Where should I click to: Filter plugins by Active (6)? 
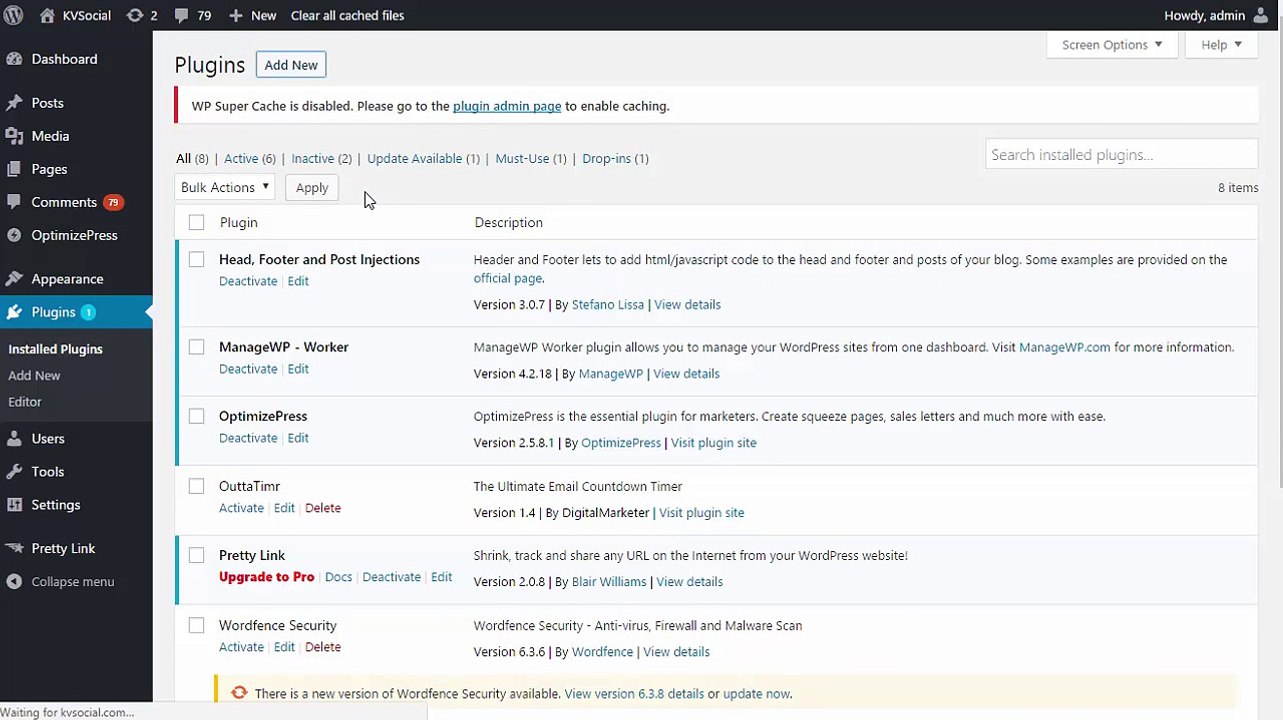(x=250, y=158)
